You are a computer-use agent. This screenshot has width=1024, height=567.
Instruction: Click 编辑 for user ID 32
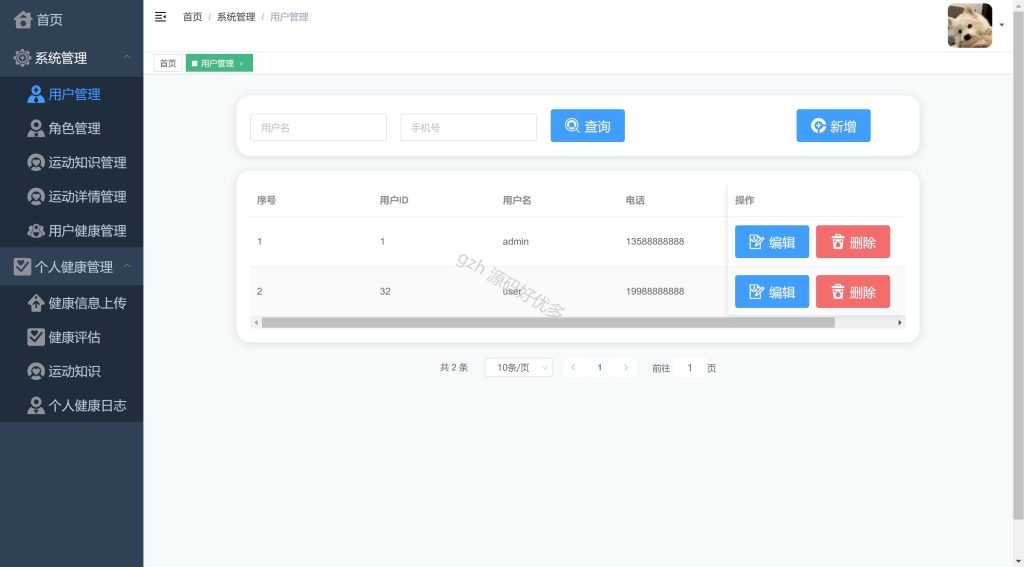click(x=772, y=291)
